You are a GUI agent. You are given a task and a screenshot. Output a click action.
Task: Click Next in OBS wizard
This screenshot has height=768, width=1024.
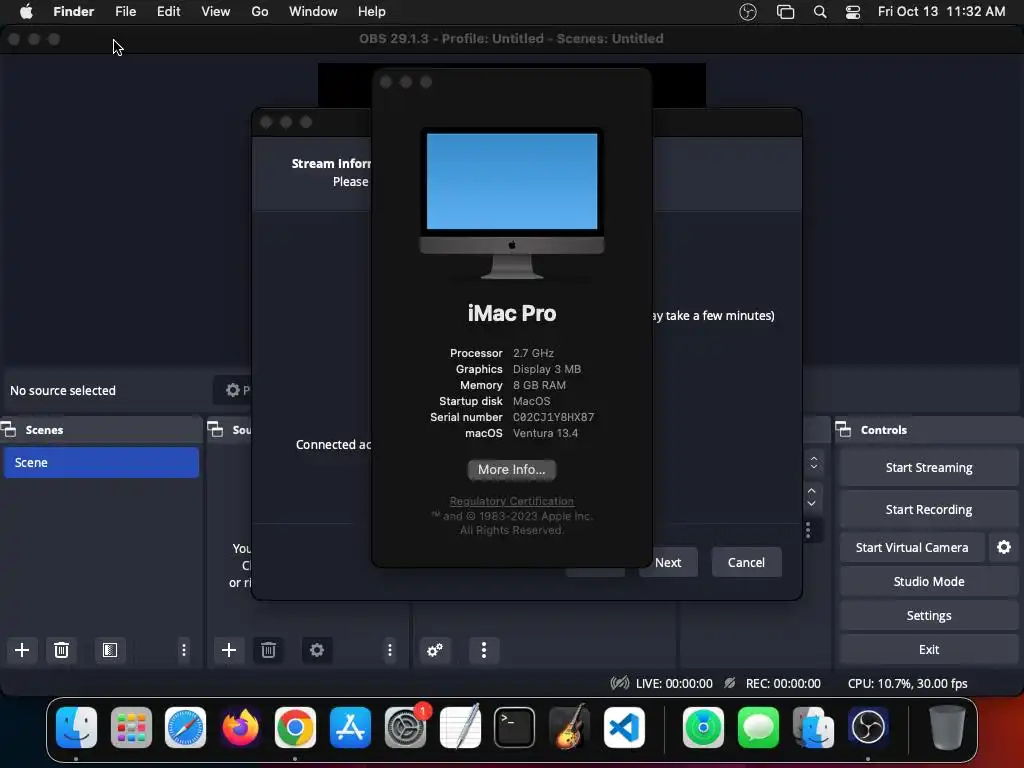pyautogui.click(x=668, y=562)
